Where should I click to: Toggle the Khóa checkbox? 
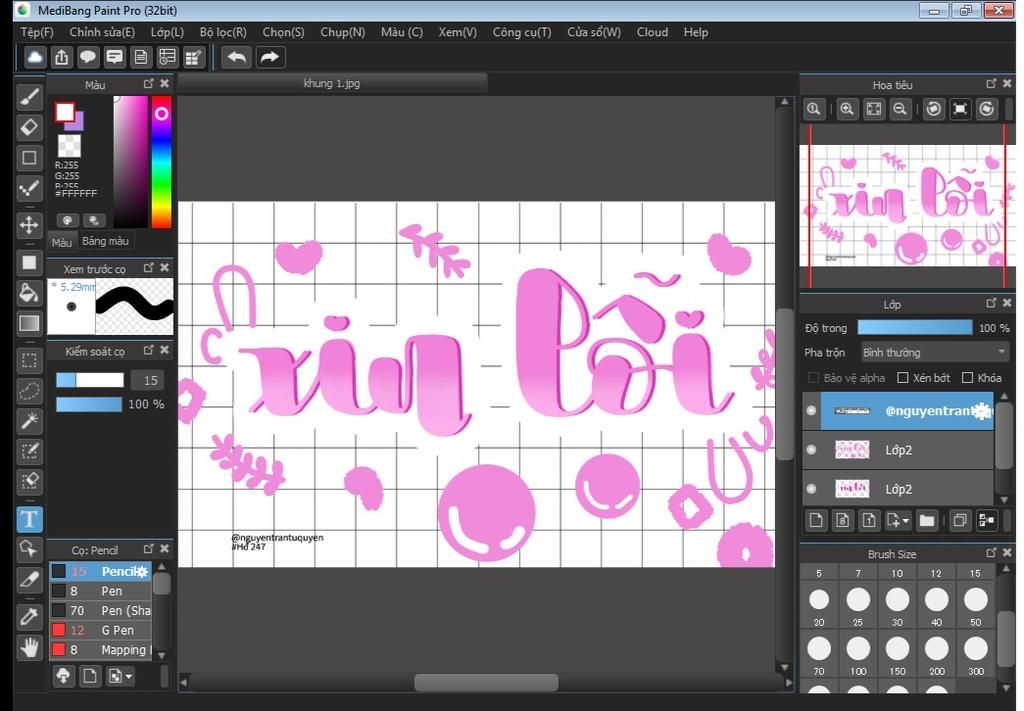(x=968, y=378)
